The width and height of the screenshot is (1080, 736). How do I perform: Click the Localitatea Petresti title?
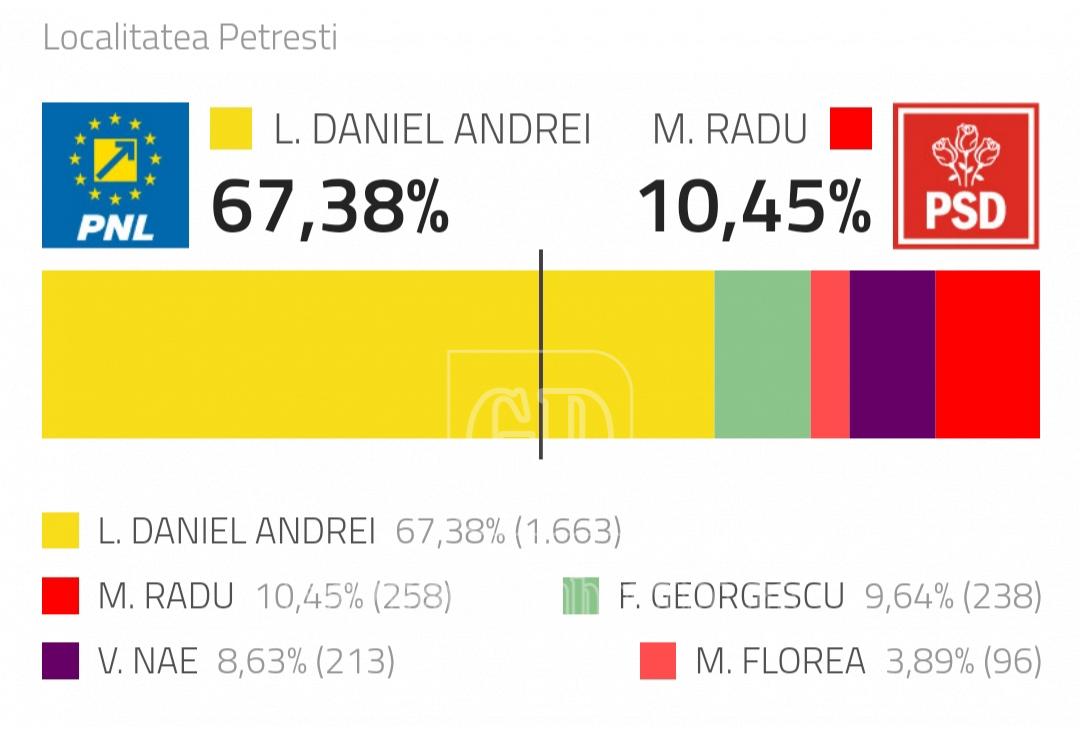tap(190, 37)
